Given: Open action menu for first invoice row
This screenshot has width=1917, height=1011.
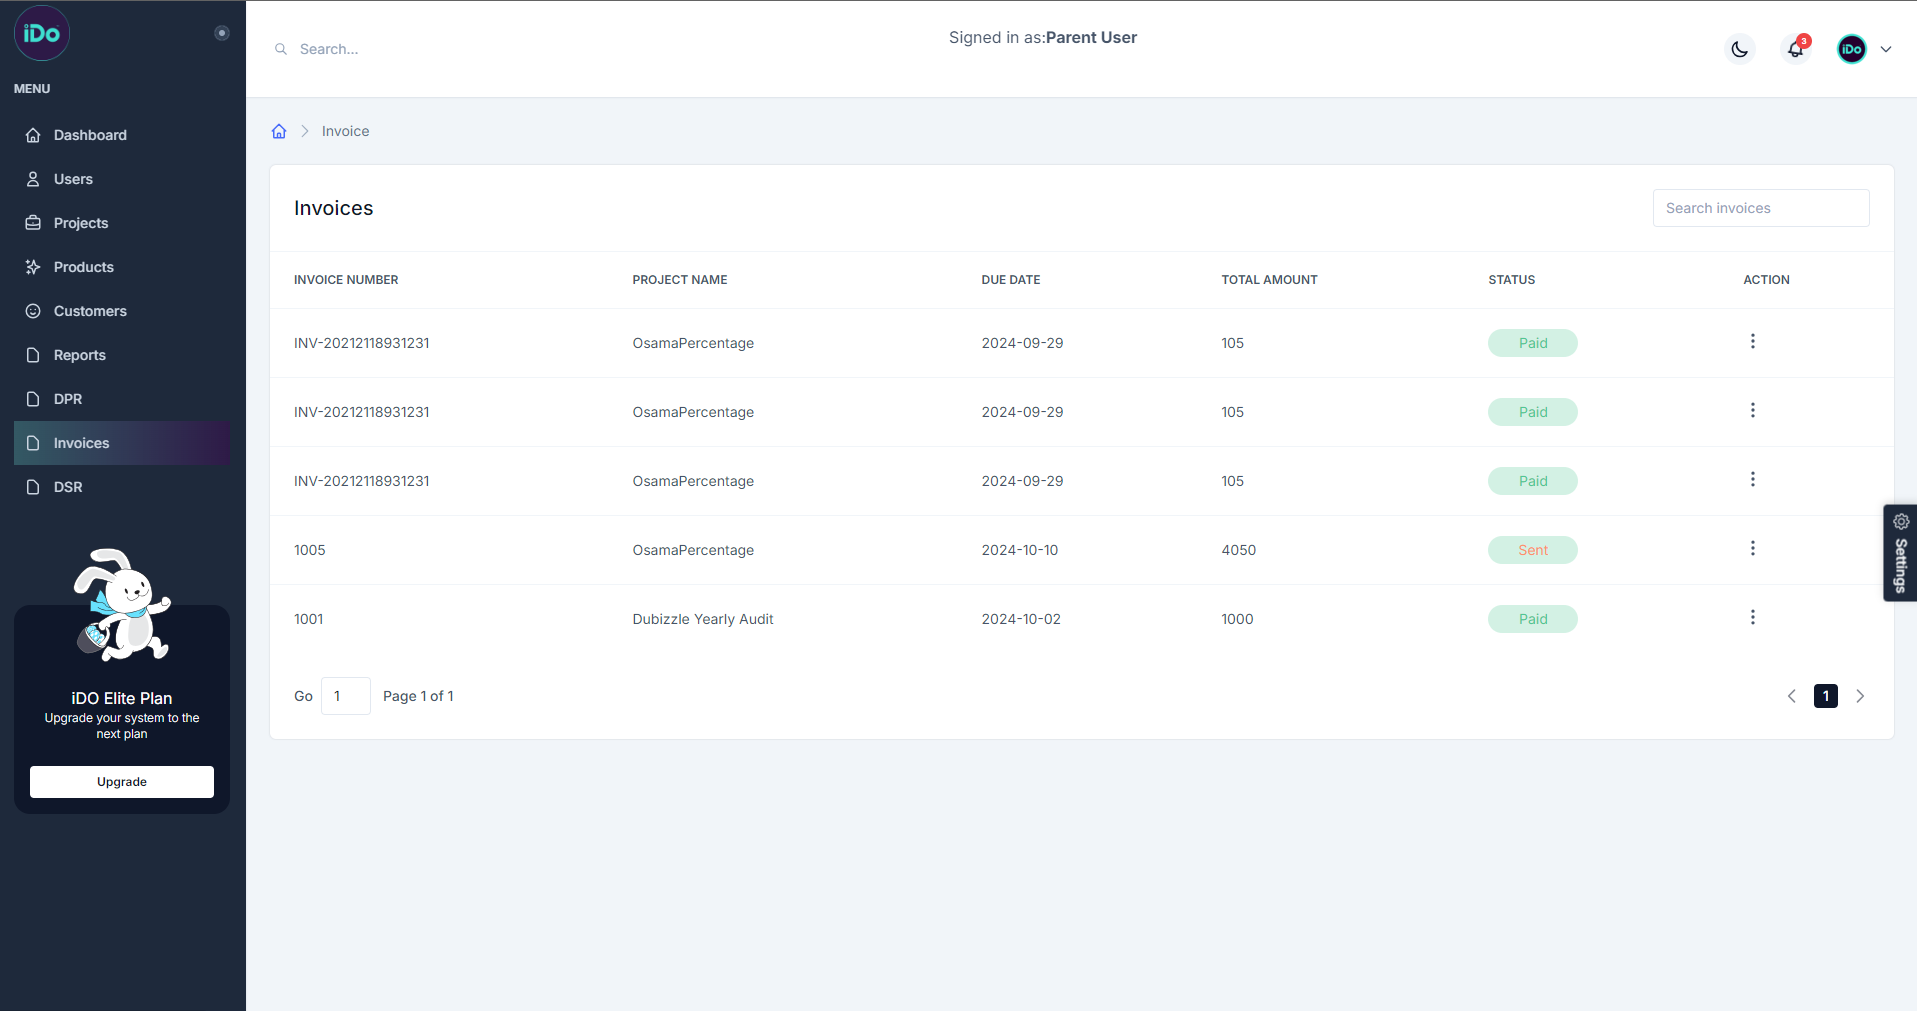Looking at the screenshot, I should pyautogui.click(x=1752, y=342).
